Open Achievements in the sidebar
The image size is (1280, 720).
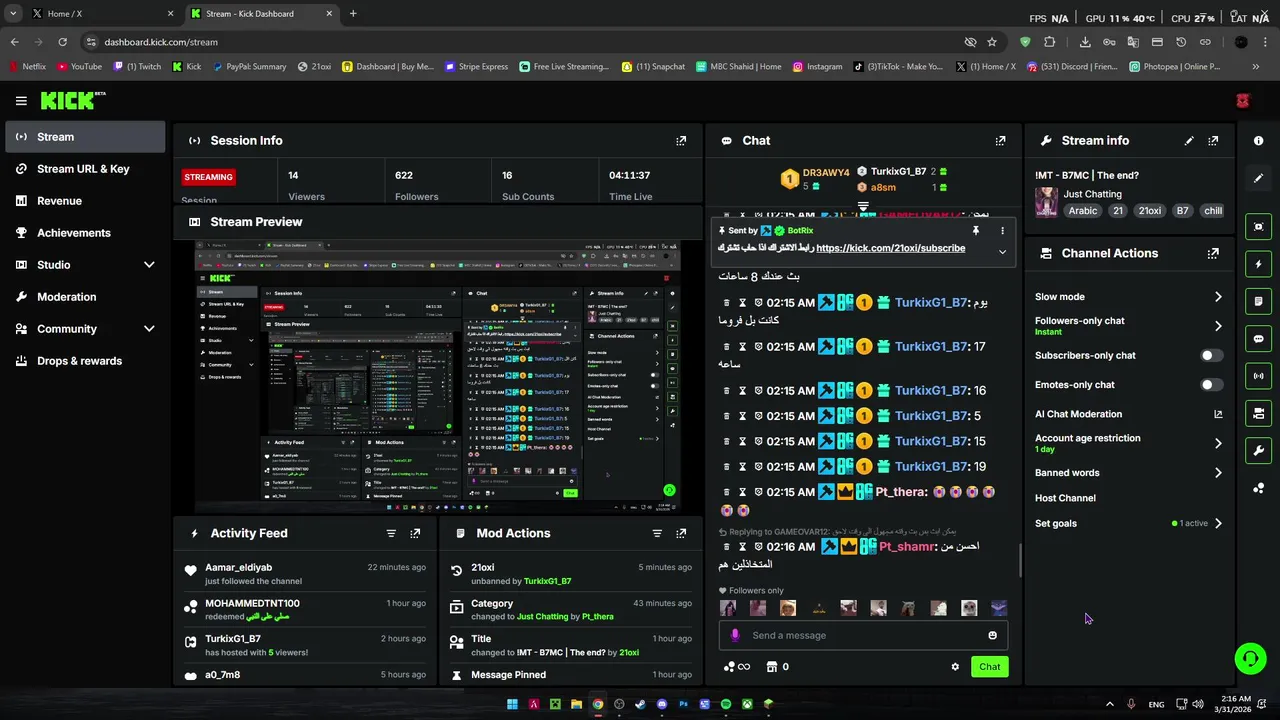85,233
